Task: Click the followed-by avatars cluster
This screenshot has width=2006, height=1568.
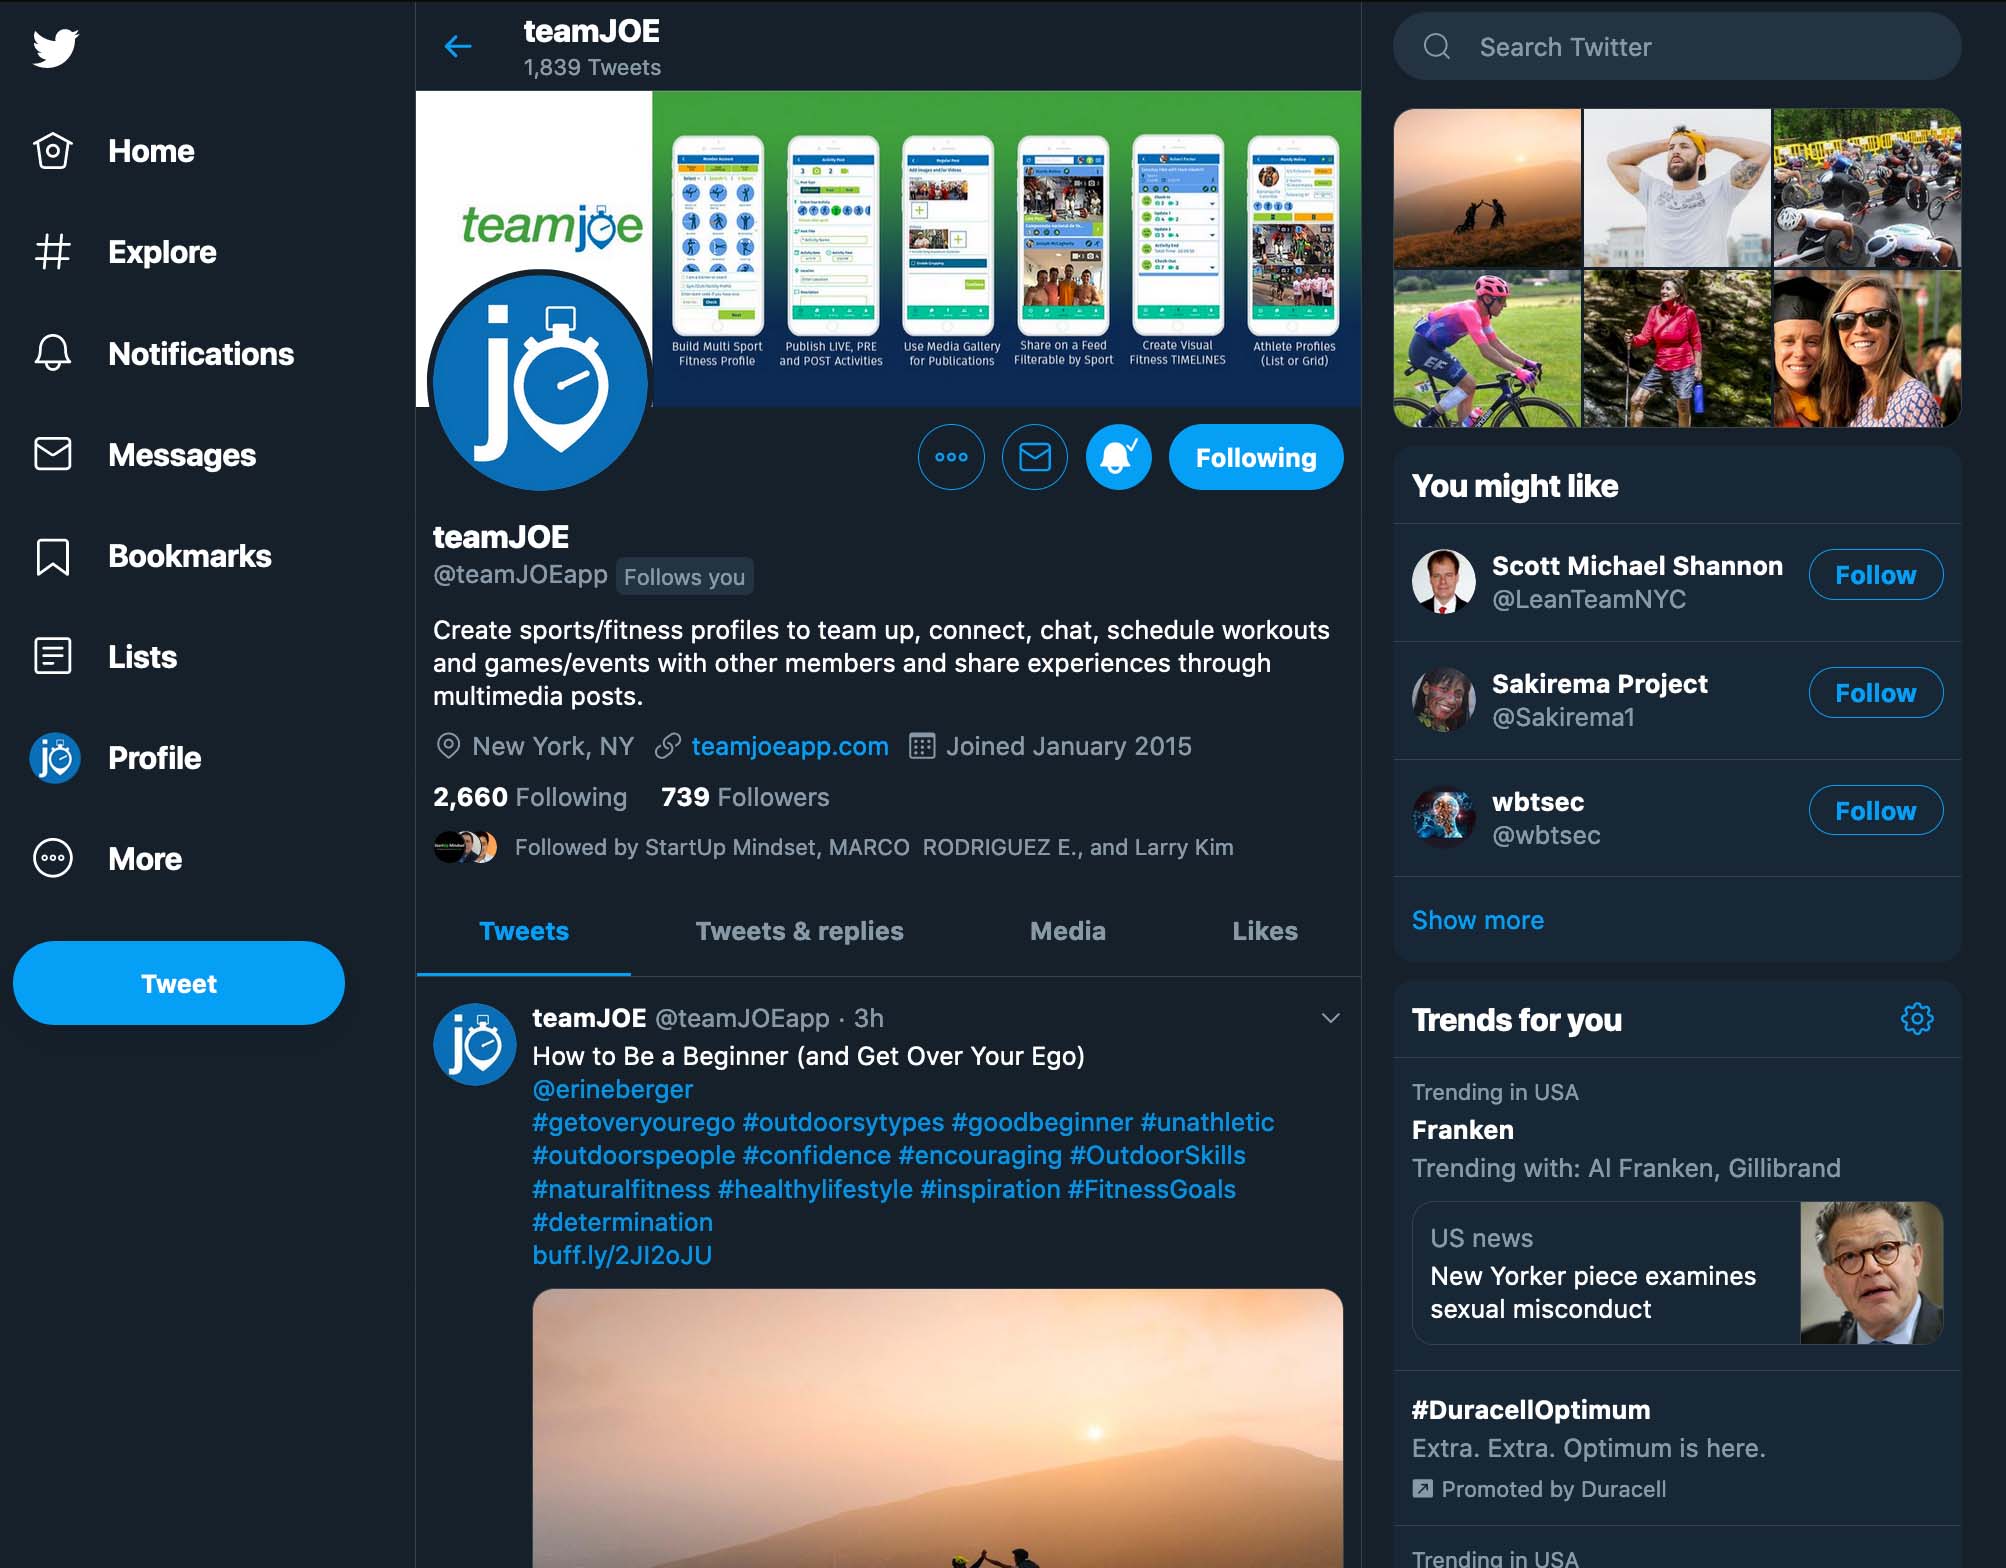Action: [465, 847]
